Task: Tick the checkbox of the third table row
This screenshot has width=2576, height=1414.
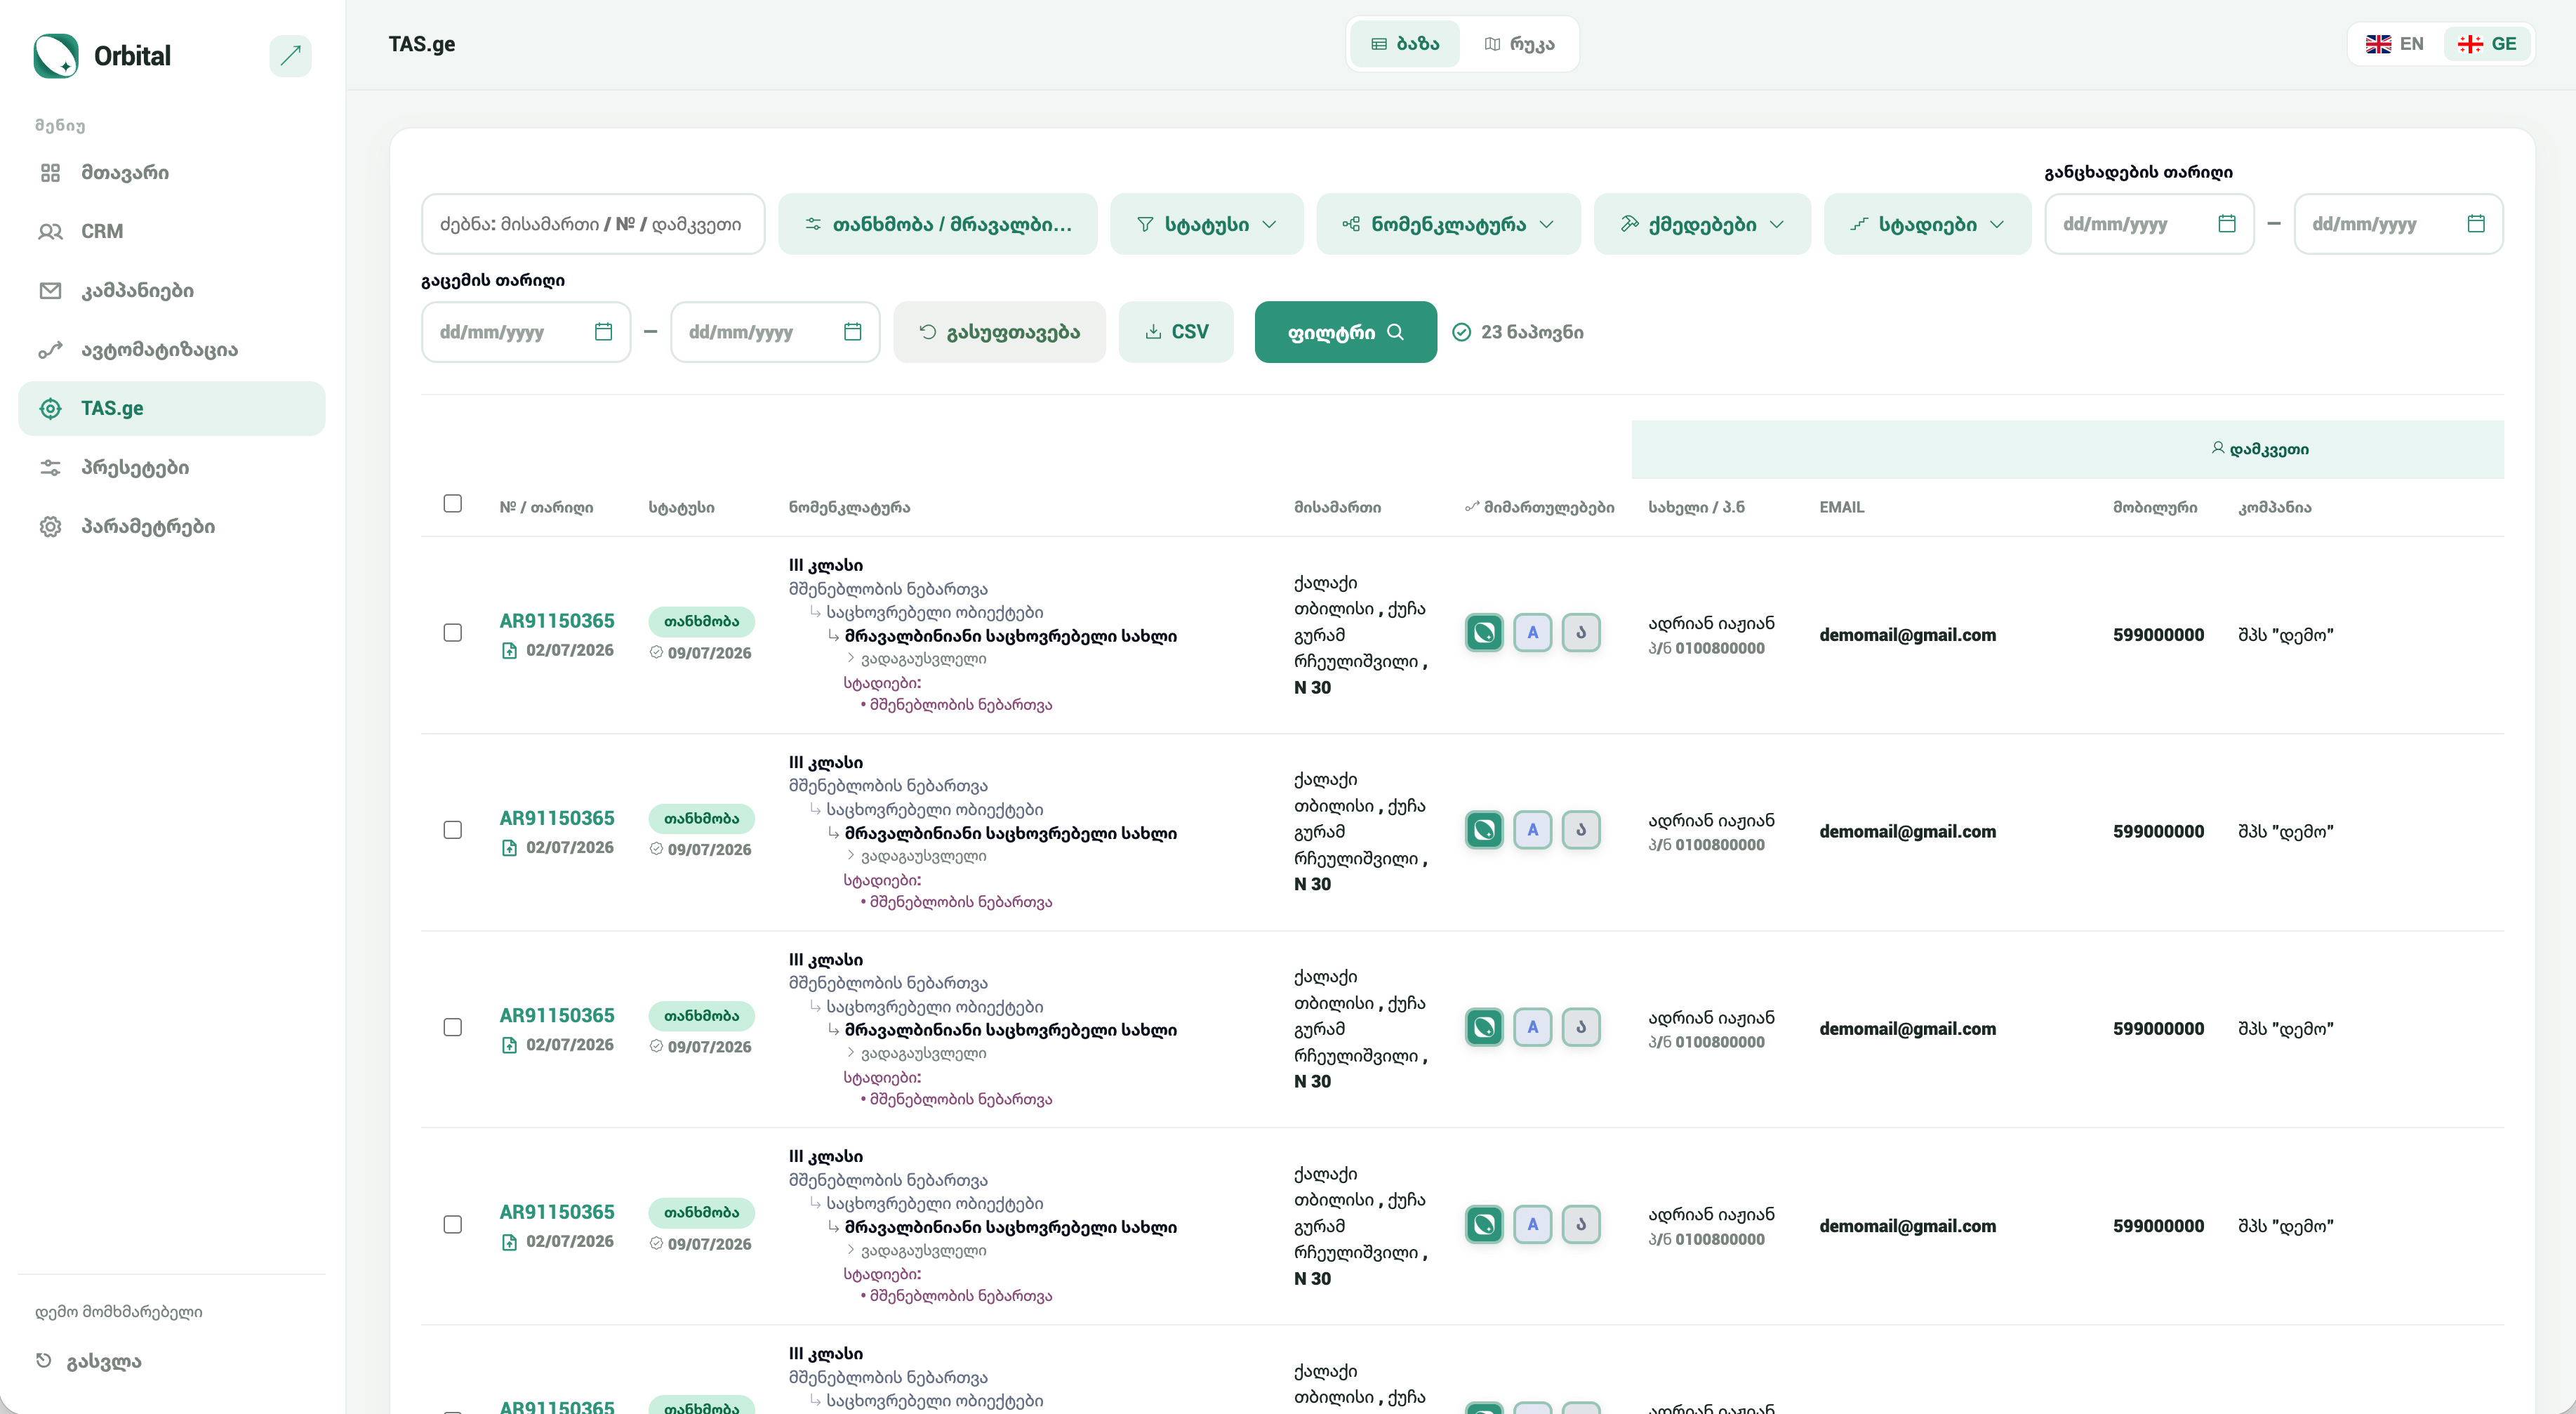Action: coord(453,1027)
